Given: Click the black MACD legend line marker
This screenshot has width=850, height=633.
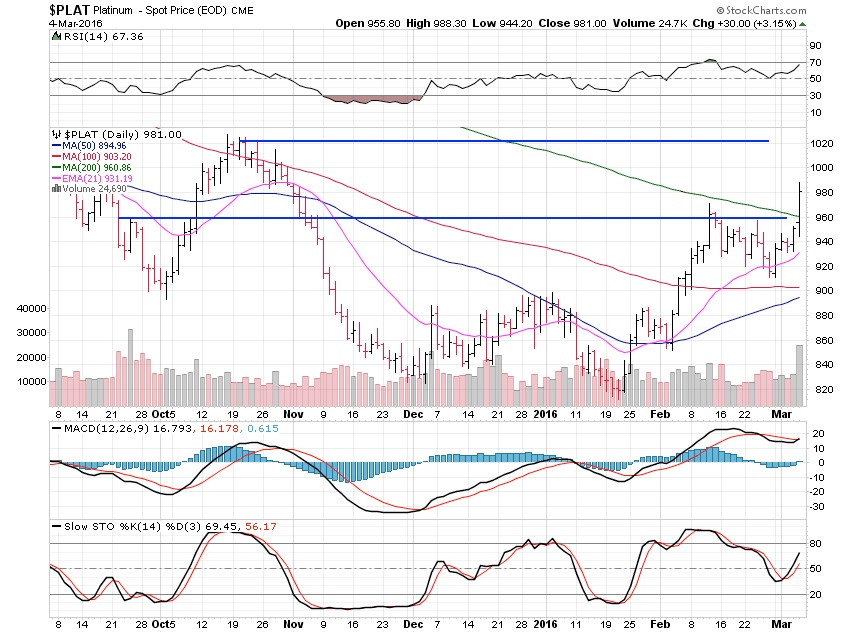Looking at the screenshot, I should tap(56, 428).
